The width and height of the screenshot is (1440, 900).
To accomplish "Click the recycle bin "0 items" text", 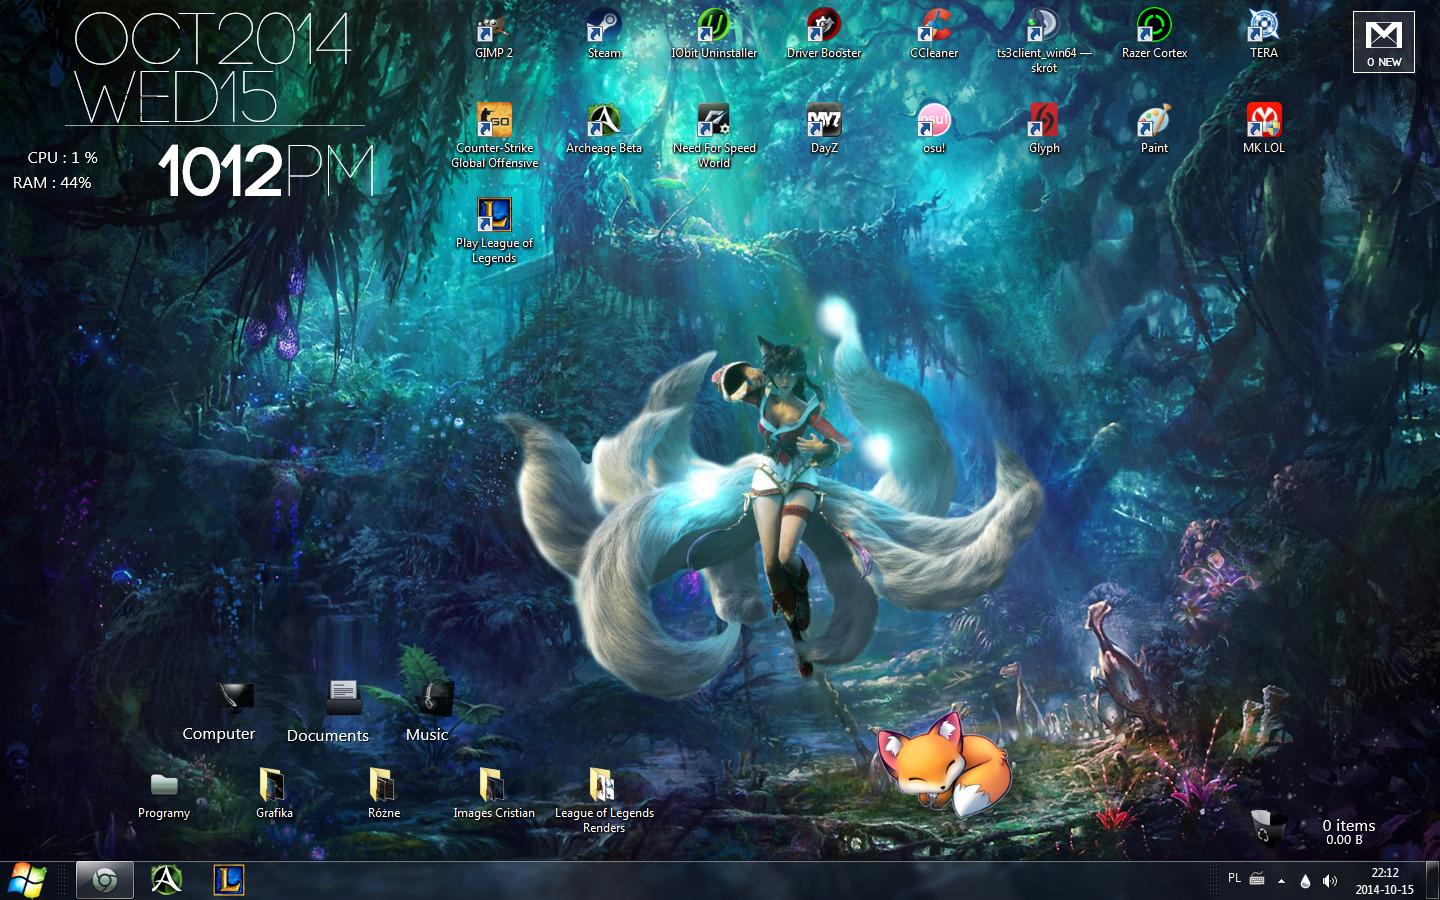I will point(1348,825).
